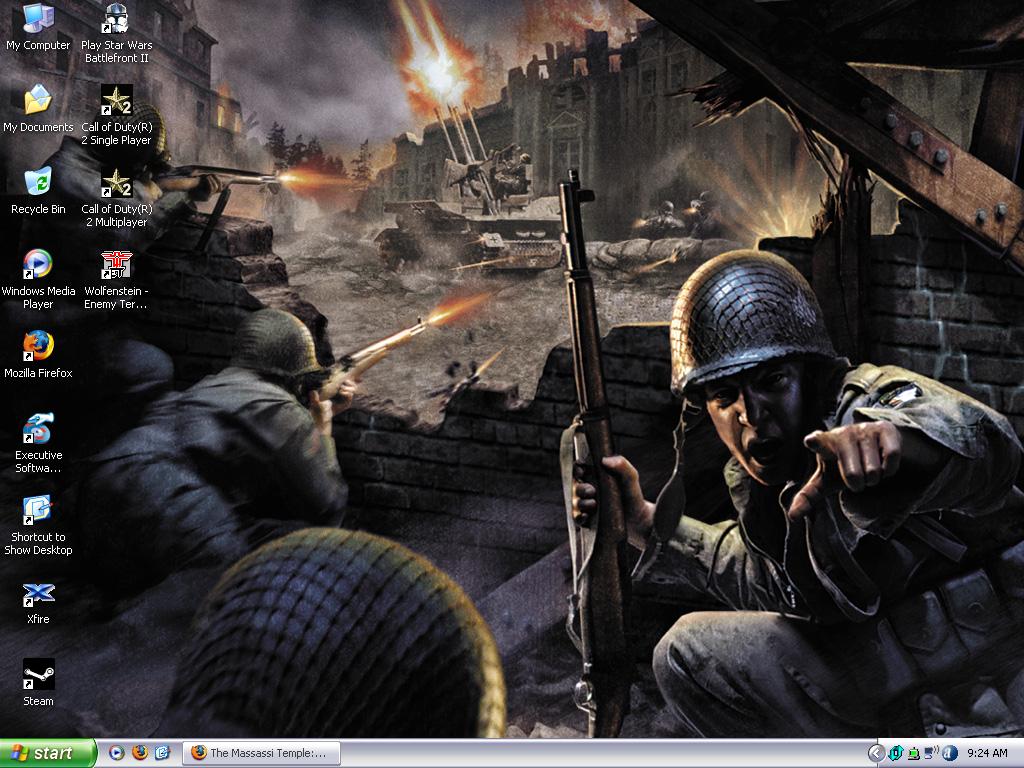Image resolution: width=1024 pixels, height=768 pixels.
Task: Select the Xfire desktop shortcut
Action: [38, 603]
